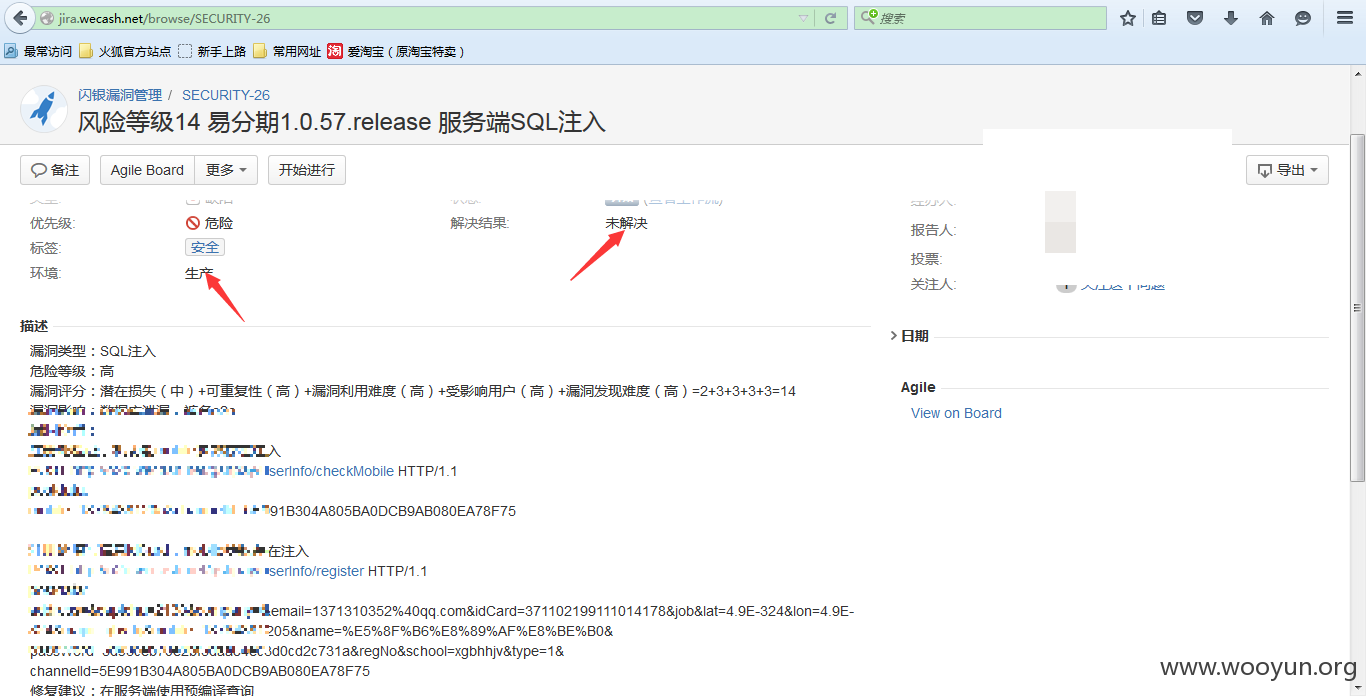
Task: Open the browser hamburger menu
Action: pos(1344,18)
